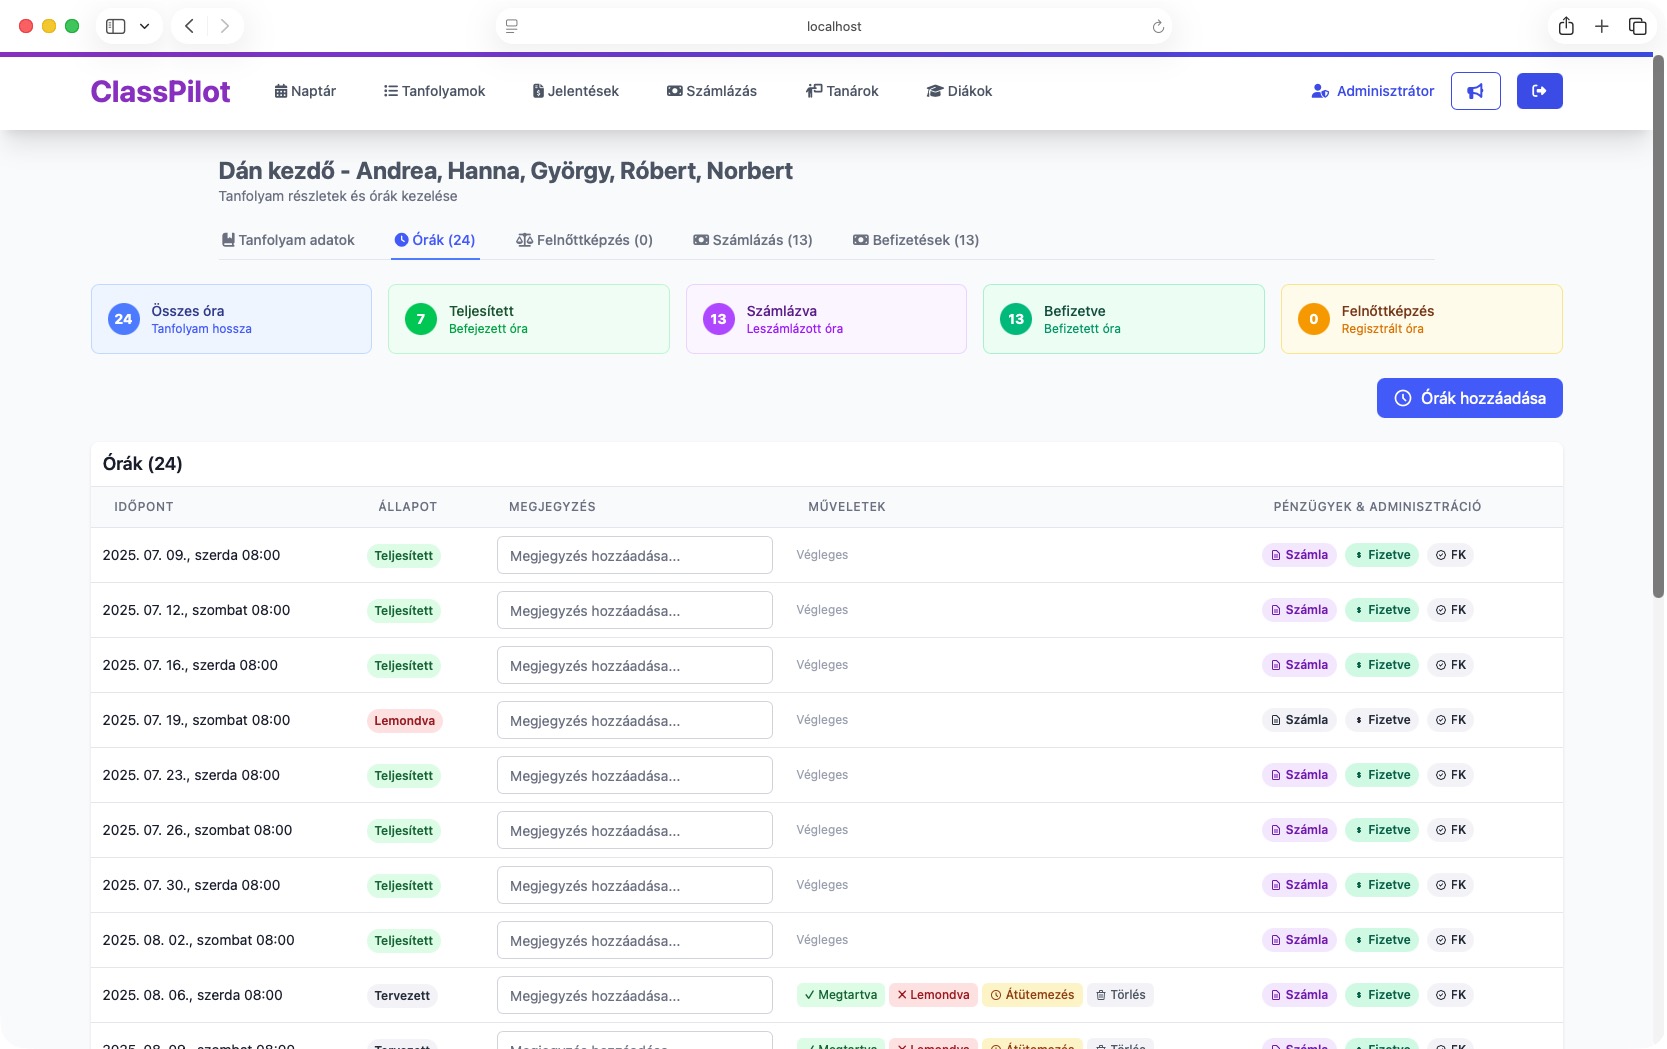Image resolution: width=1667 pixels, height=1049 pixels.
Task: Click the blue logout icon button
Action: pos(1539,91)
